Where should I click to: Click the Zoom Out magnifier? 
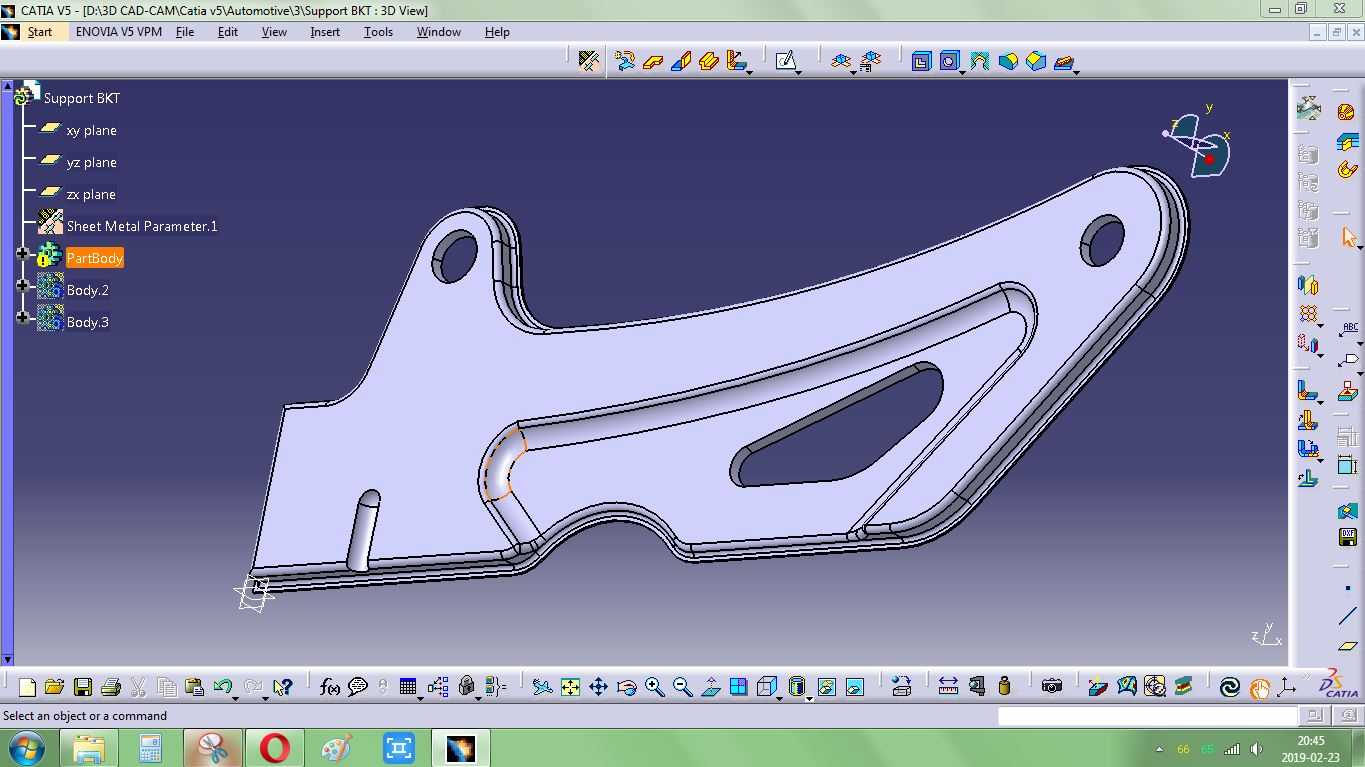(683, 687)
